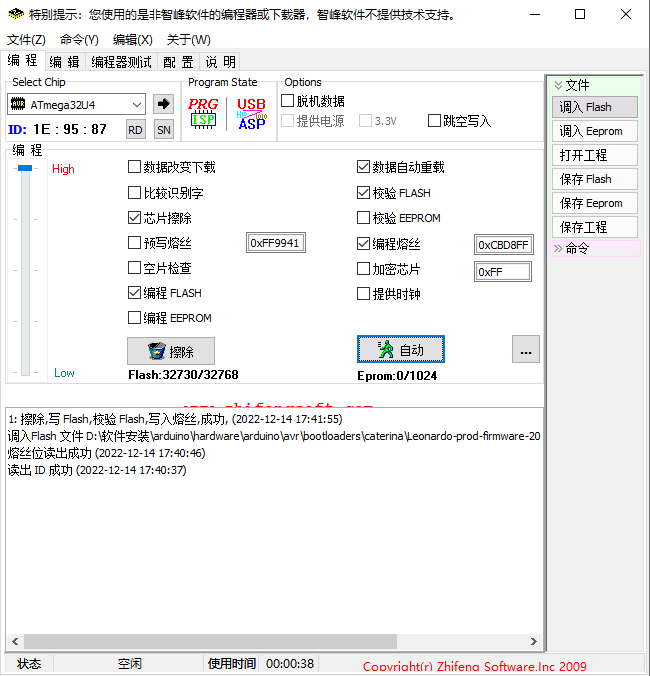Click the 空闲 status bar entry

(x=130, y=663)
